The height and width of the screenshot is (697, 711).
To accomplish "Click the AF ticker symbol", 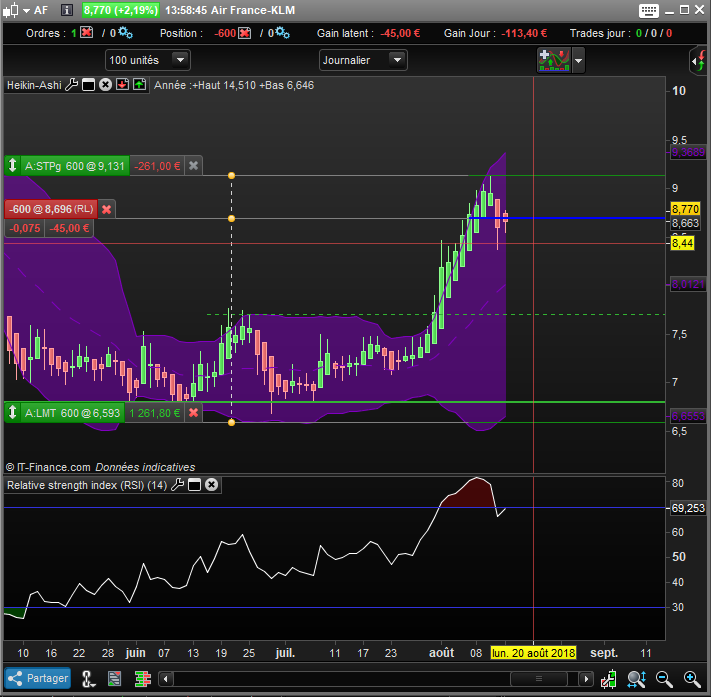I will [41, 10].
